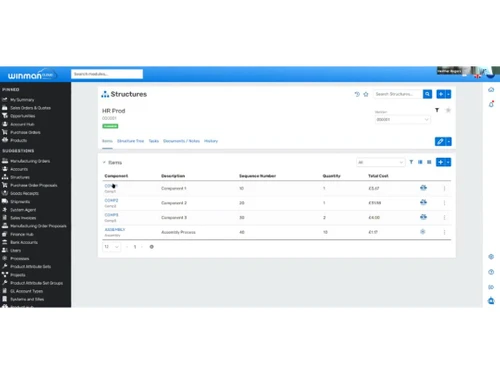Click the process icon in the Assembly Process row
The height and width of the screenshot is (375, 500).
[423, 232]
